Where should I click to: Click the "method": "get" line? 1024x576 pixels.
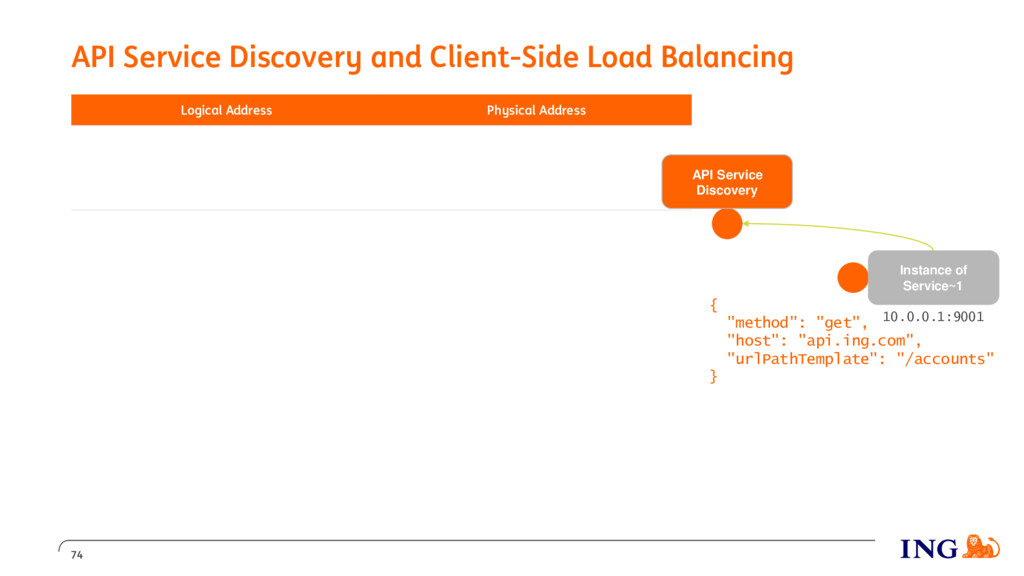click(797, 323)
